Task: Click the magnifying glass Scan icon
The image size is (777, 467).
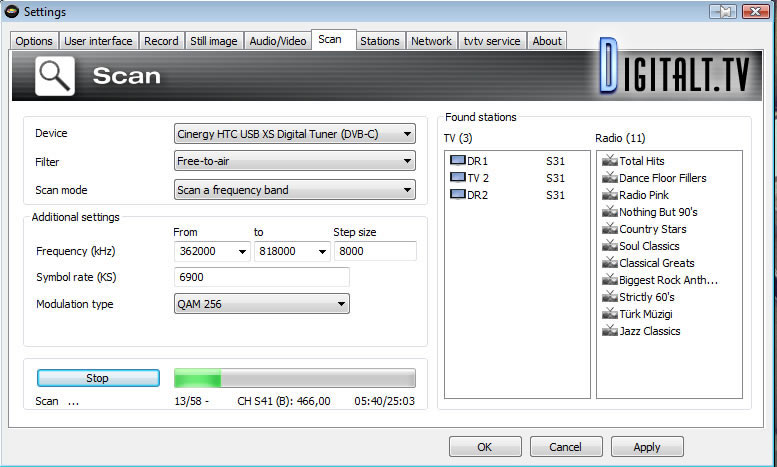Action: point(55,76)
